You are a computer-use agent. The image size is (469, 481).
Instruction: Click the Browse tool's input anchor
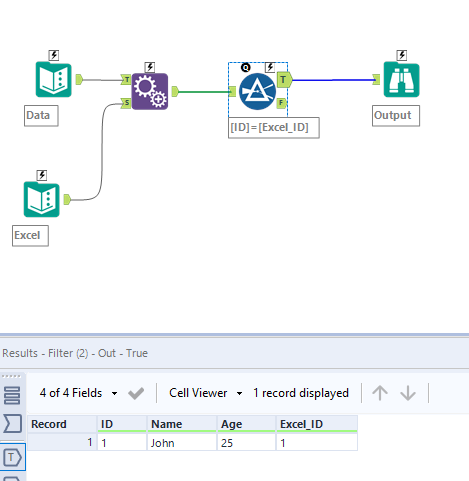pyautogui.click(x=376, y=79)
